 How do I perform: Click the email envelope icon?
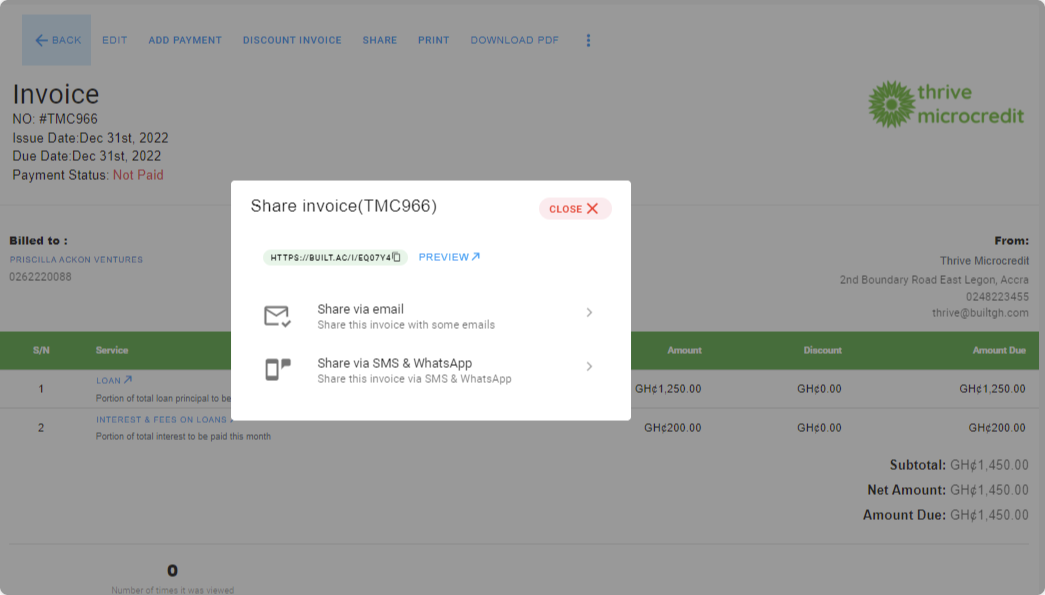click(x=277, y=316)
